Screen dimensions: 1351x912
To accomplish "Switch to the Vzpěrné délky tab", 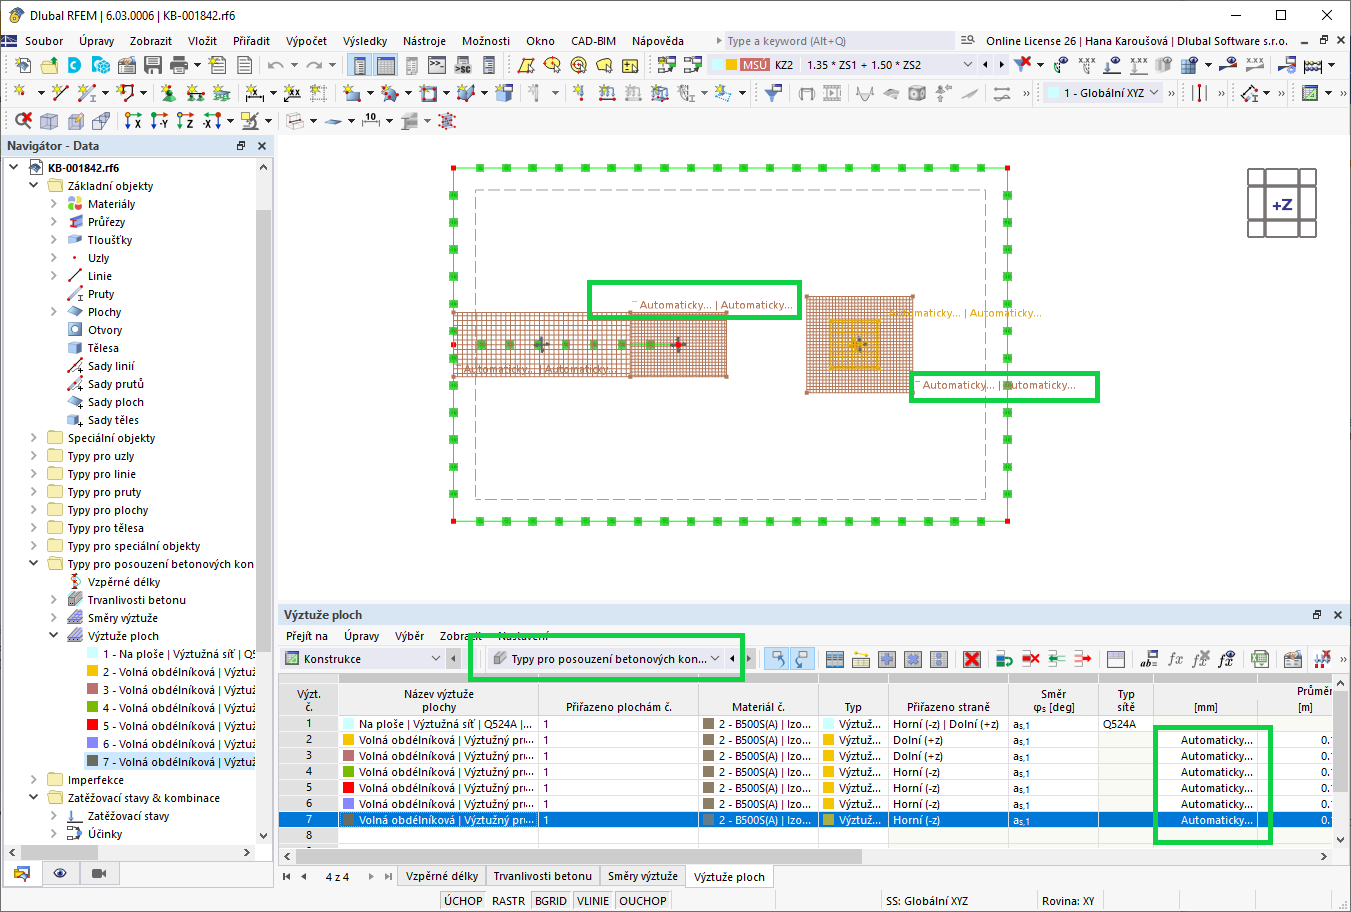I will pos(442,877).
